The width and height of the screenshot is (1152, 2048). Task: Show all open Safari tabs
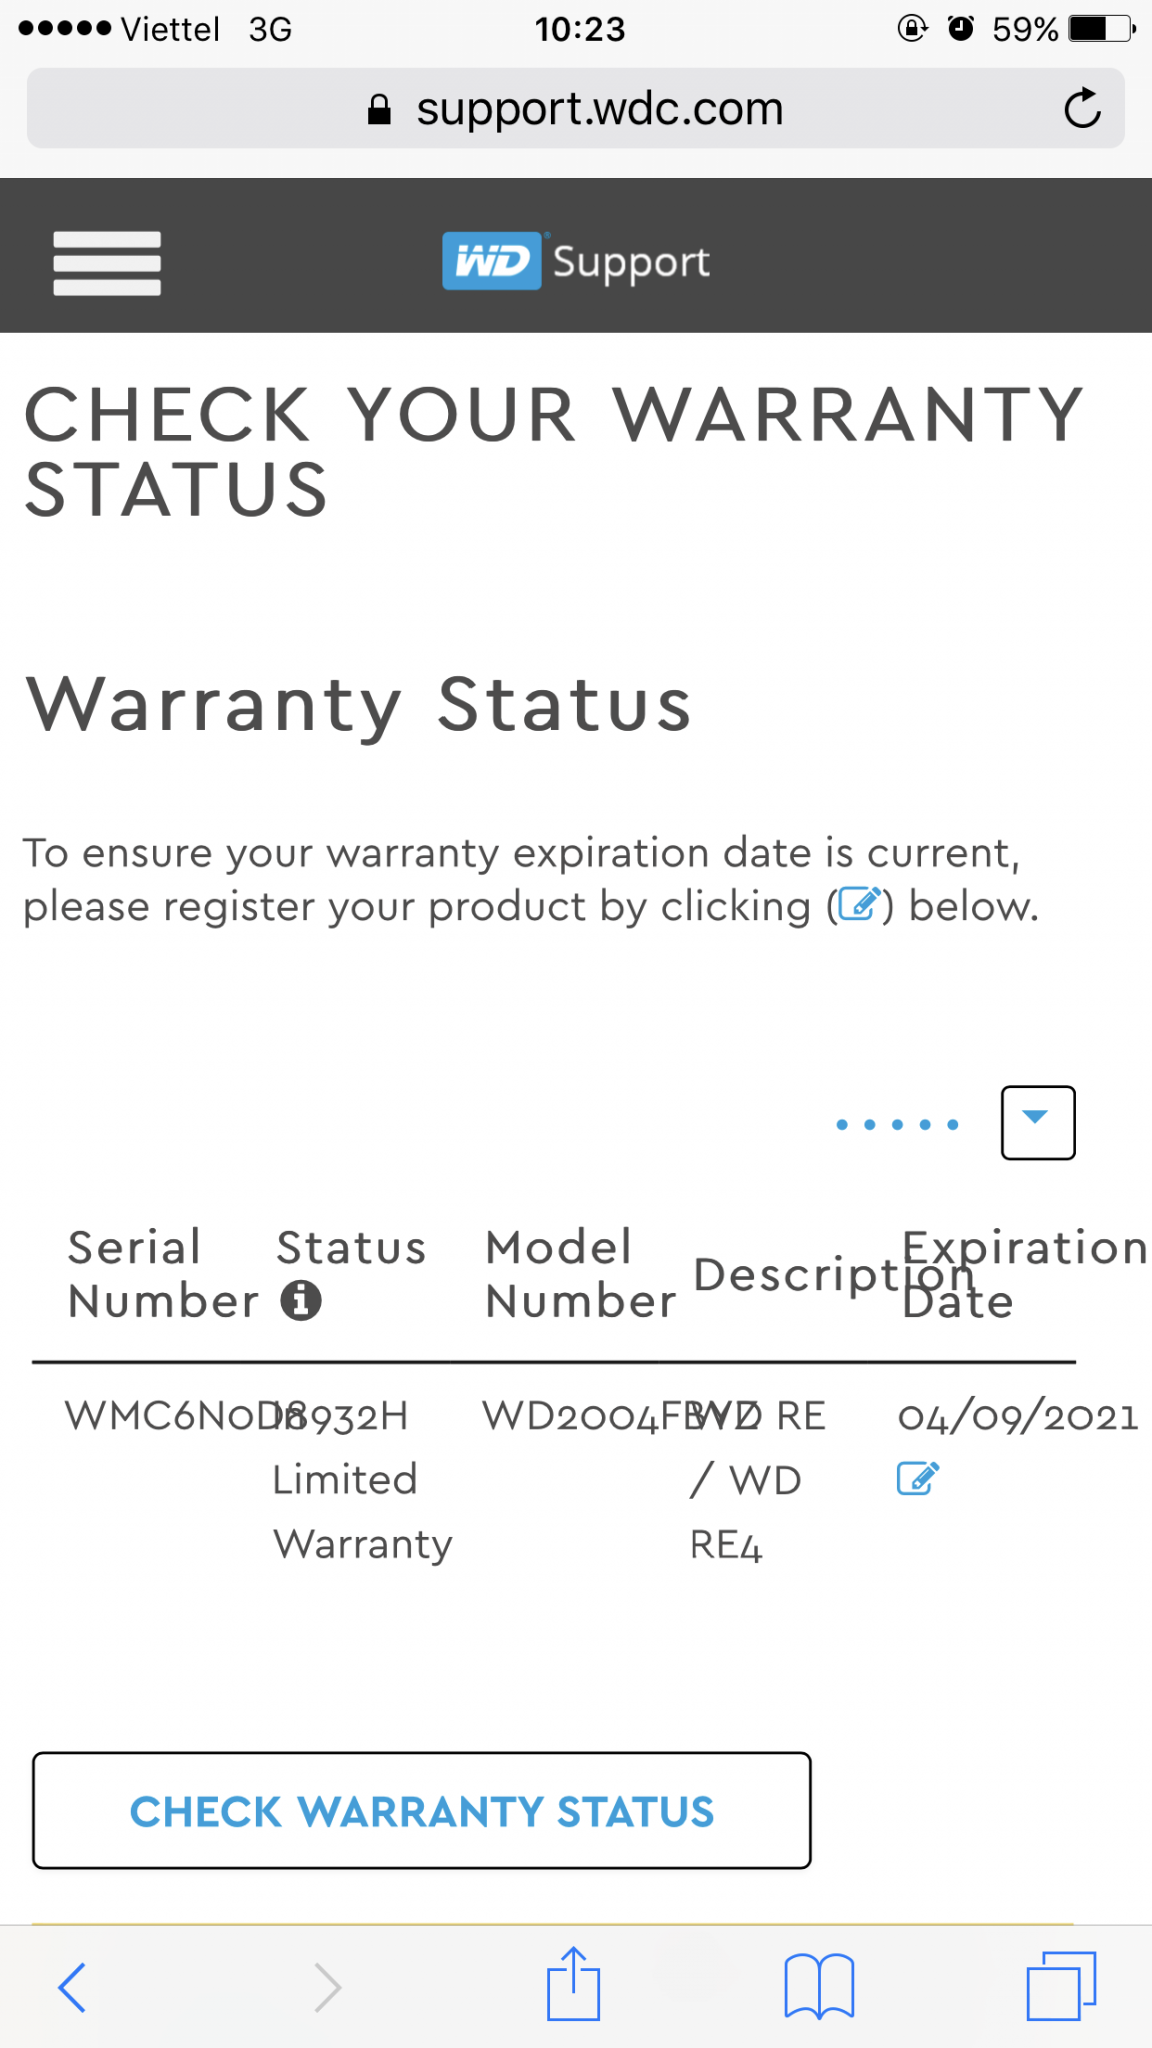pyautogui.click(x=1061, y=1986)
